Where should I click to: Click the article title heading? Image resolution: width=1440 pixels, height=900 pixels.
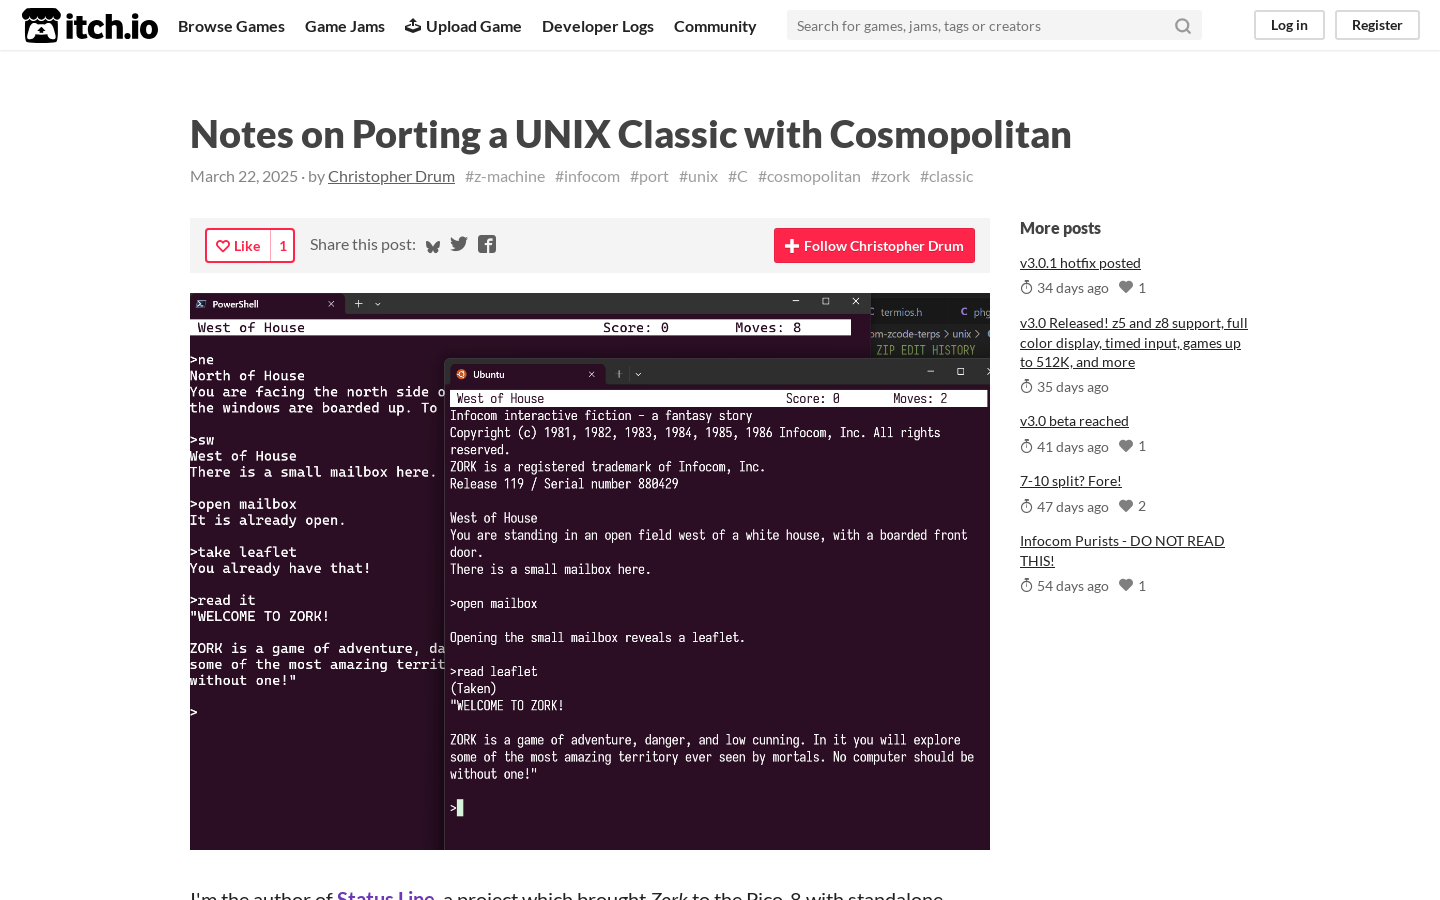(631, 134)
